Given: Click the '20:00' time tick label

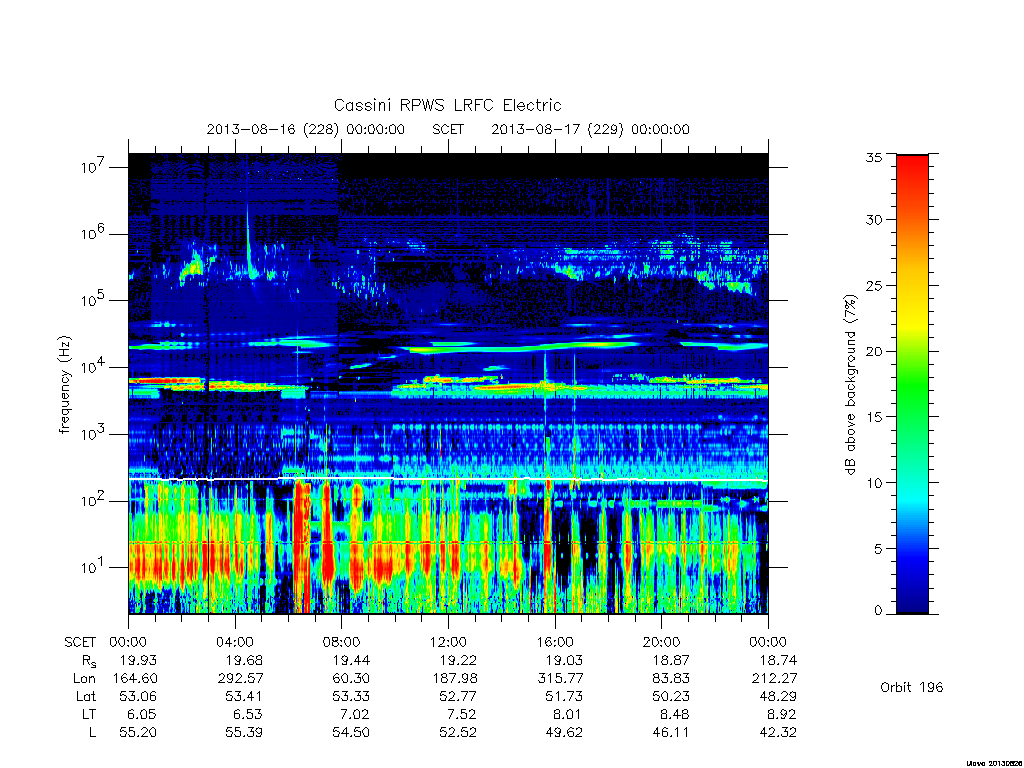Looking at the screenshot, I should tap(661, 642).
